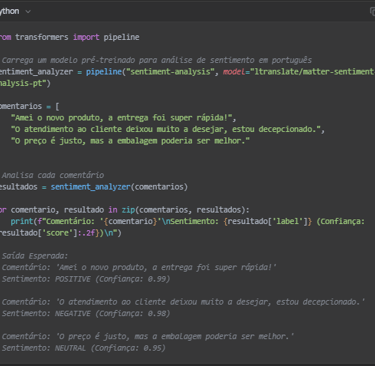The height and width of the screenshot is (366, 375).
Task: Click the 'import' keyword in first line
Action: [86, 37]
